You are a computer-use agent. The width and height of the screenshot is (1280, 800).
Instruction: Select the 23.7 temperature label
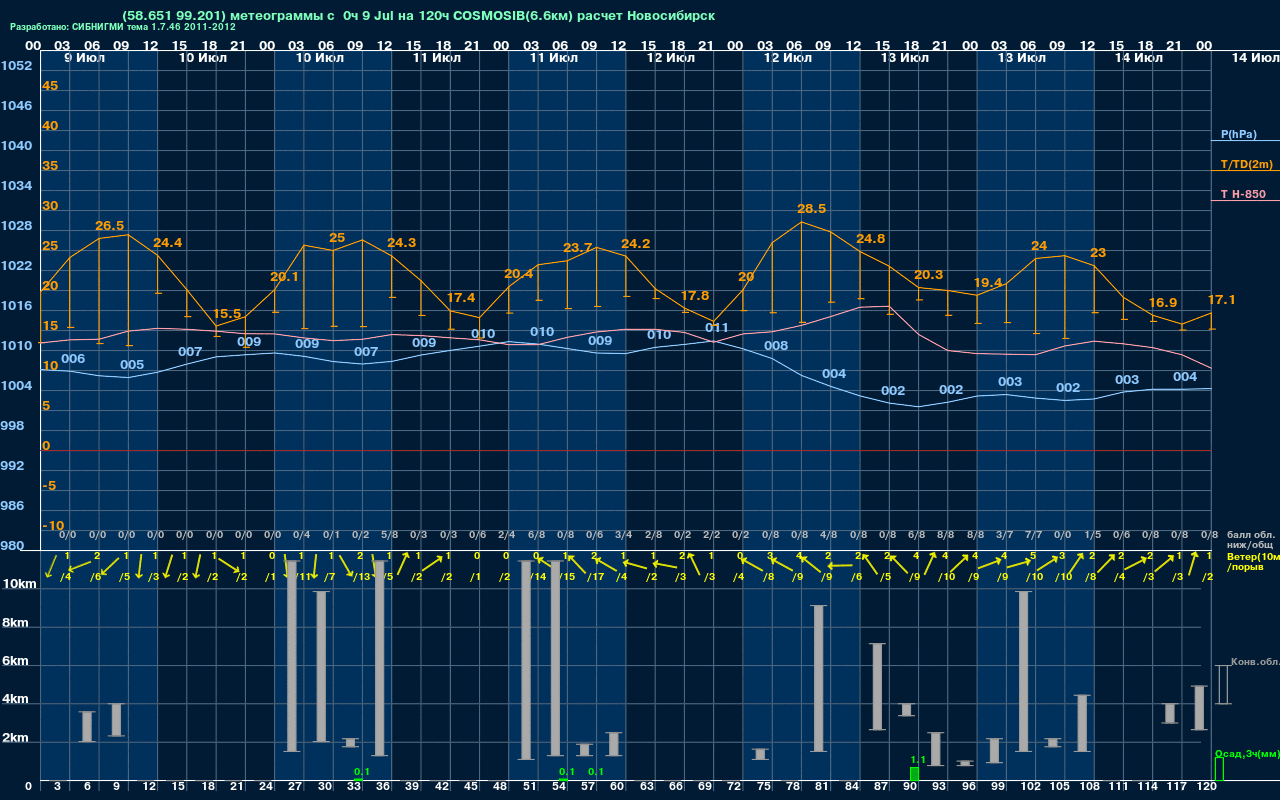tap(578, 248)
